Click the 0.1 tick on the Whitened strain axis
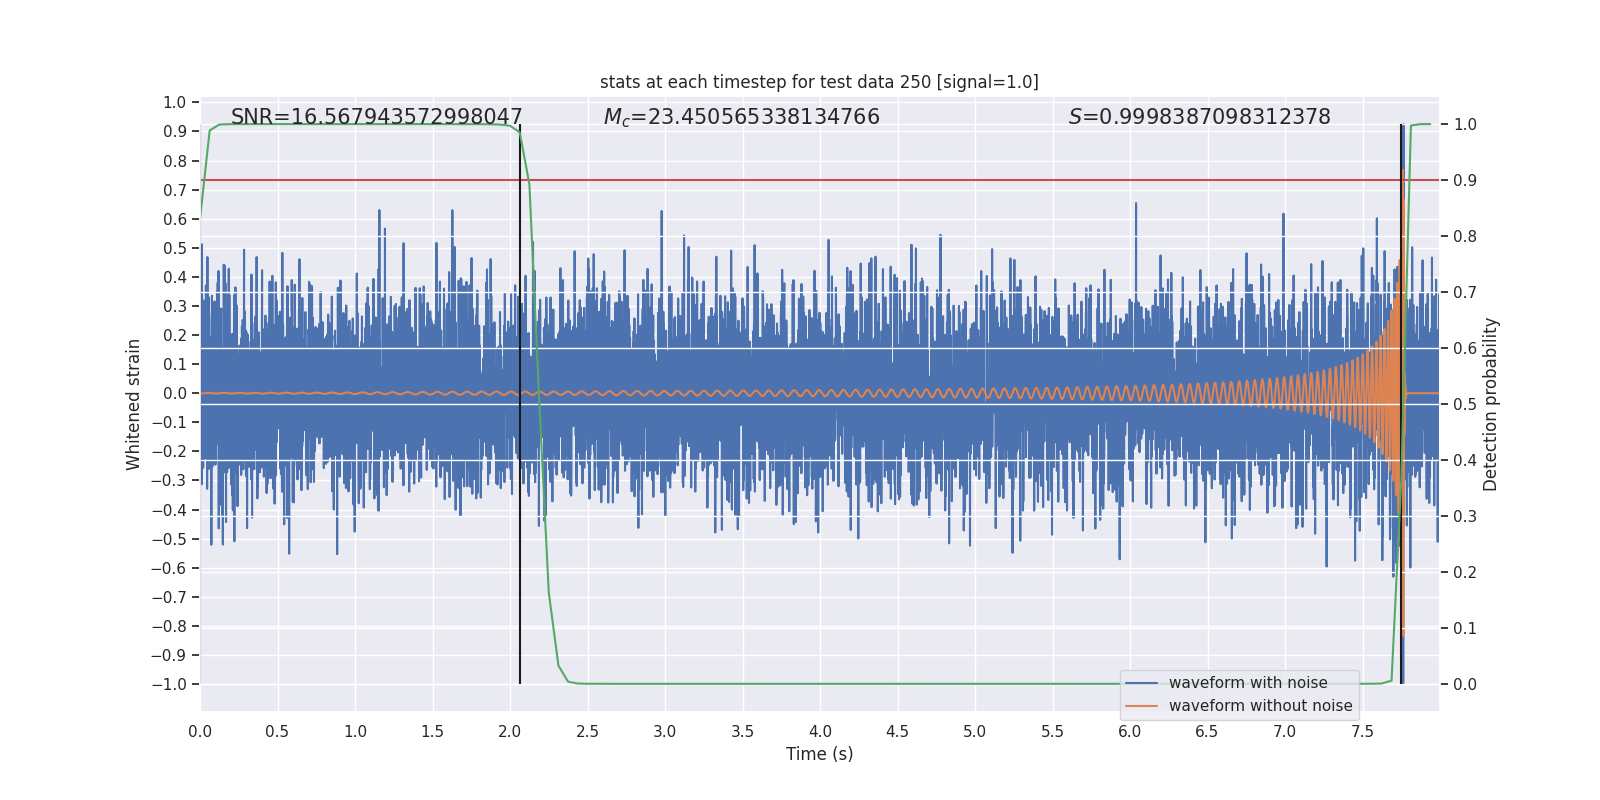Viewport: 1600px width, 800px height. pyautogui.click(x=175, y=364)
